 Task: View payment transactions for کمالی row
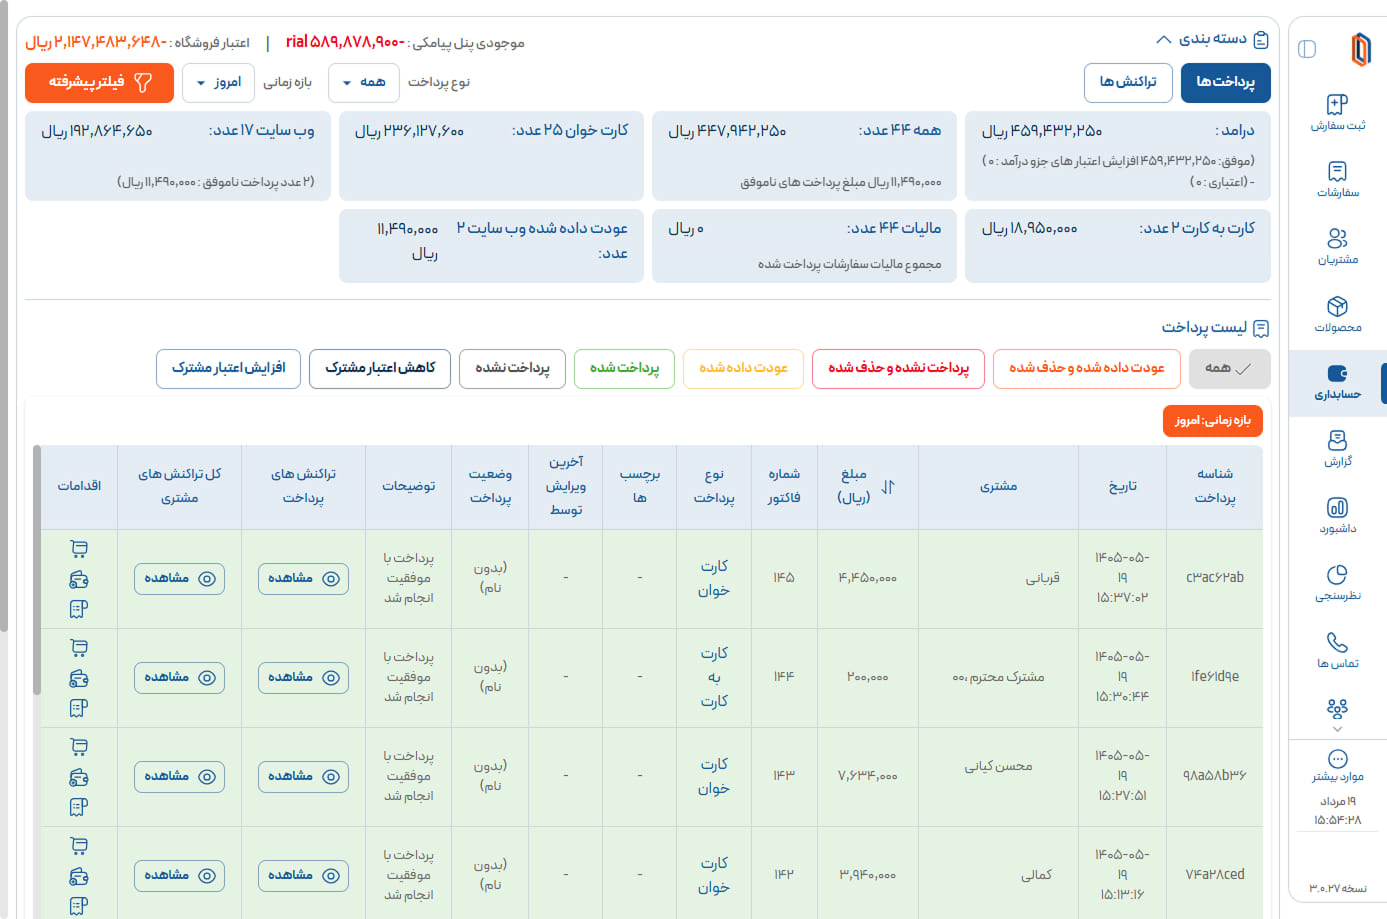pyautogui.click(x=303, y=876)
